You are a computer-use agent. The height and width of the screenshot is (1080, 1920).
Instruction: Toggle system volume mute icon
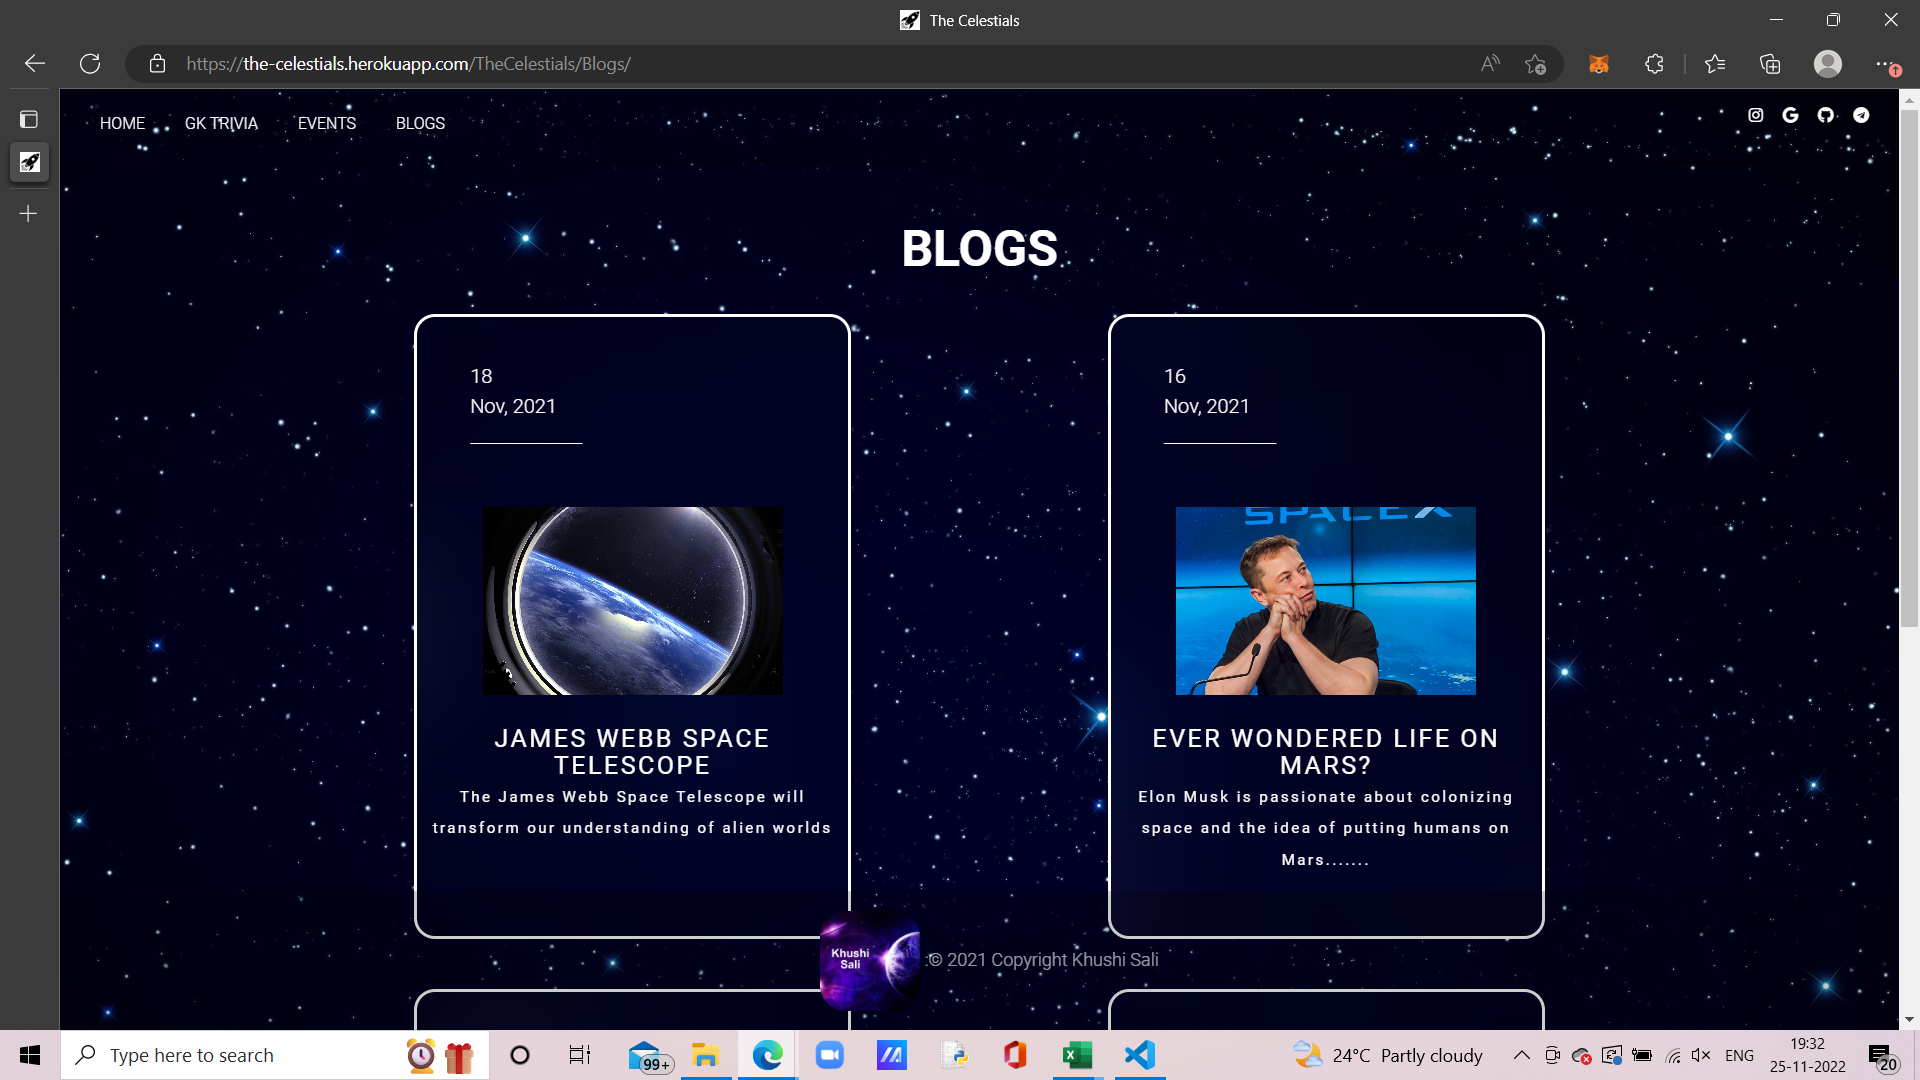click(1701, 1055)
